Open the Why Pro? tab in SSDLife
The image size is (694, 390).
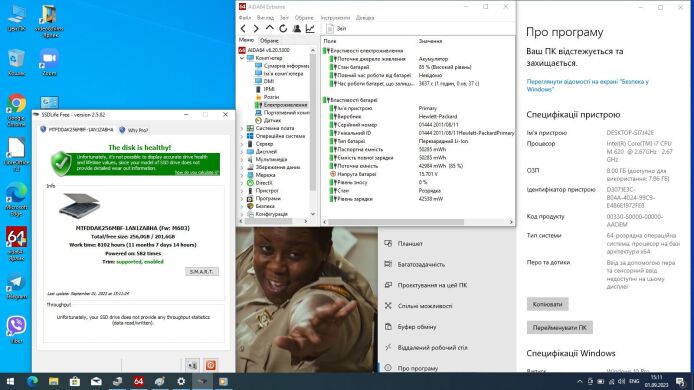pyautogui.click(x=134, y=130)
